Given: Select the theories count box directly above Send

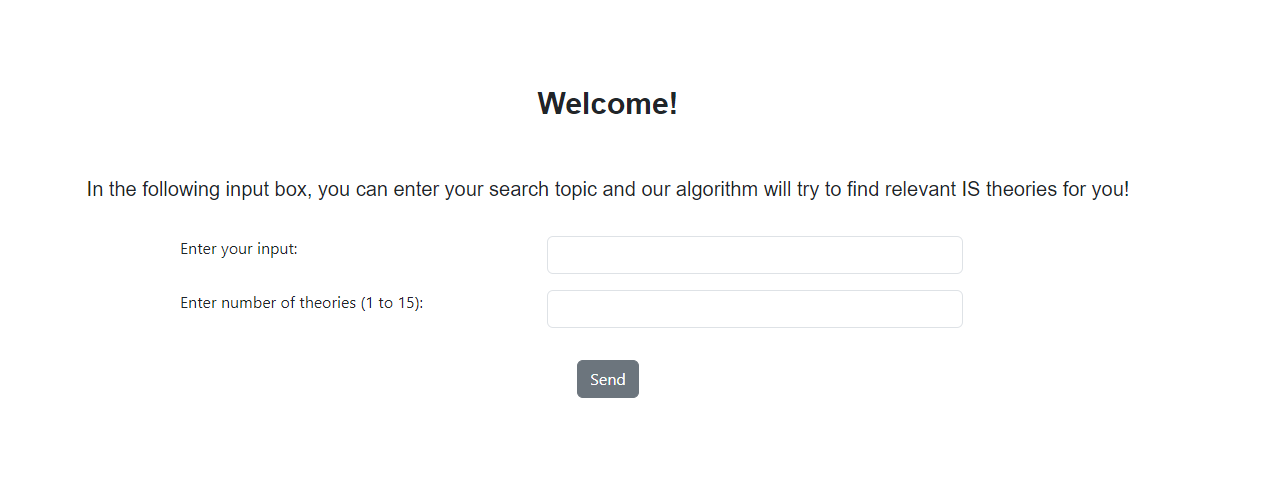Looking at the screenshot, I should [x=754, y=309].
